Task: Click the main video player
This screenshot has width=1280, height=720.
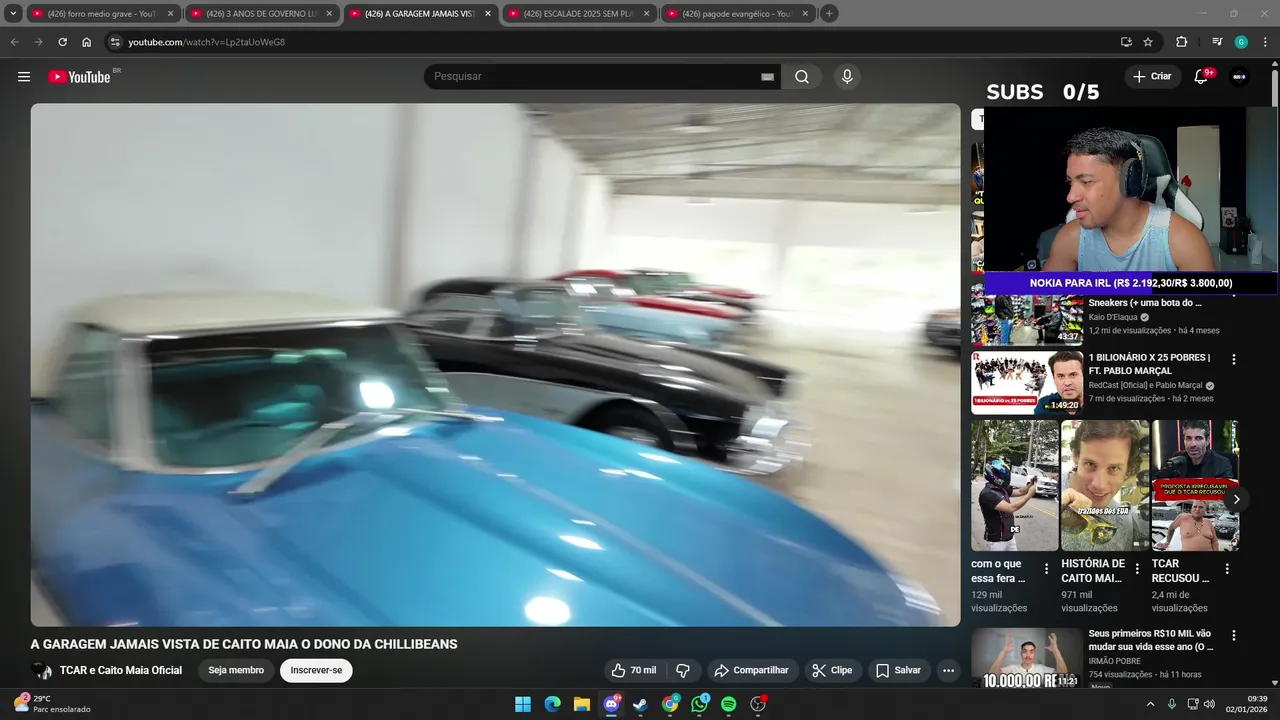Action: tap(495, 365)
